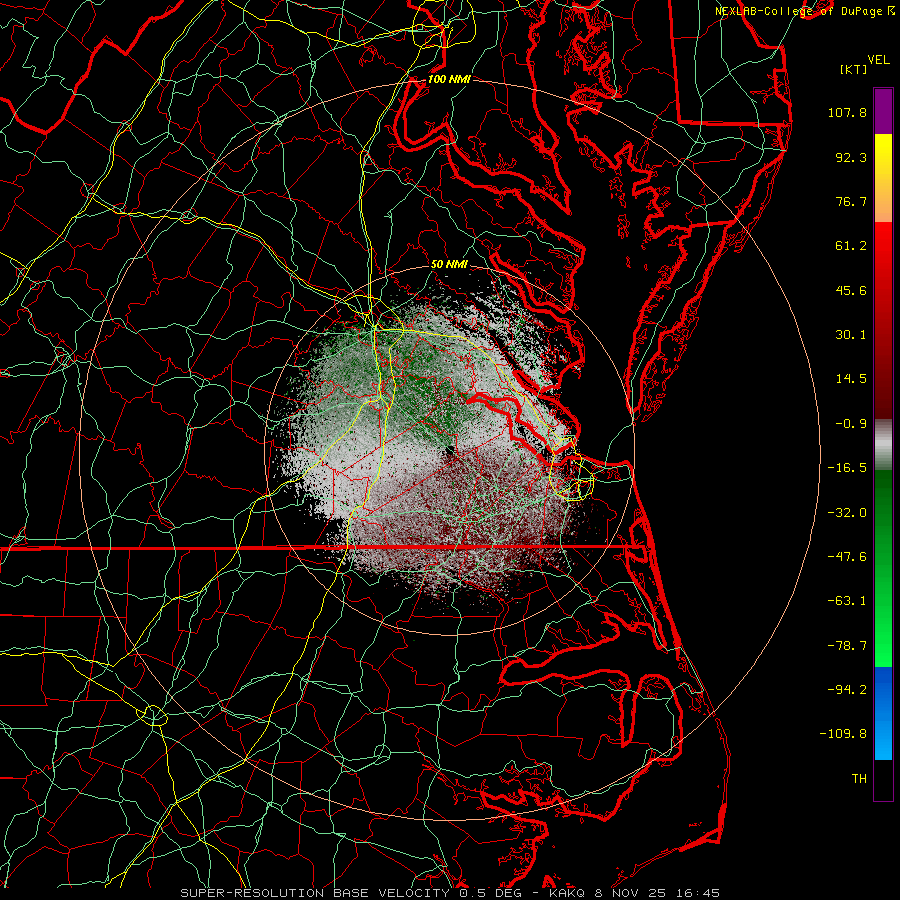Click the 61.2 legend value
900x900 pixels.
point(851,246)
